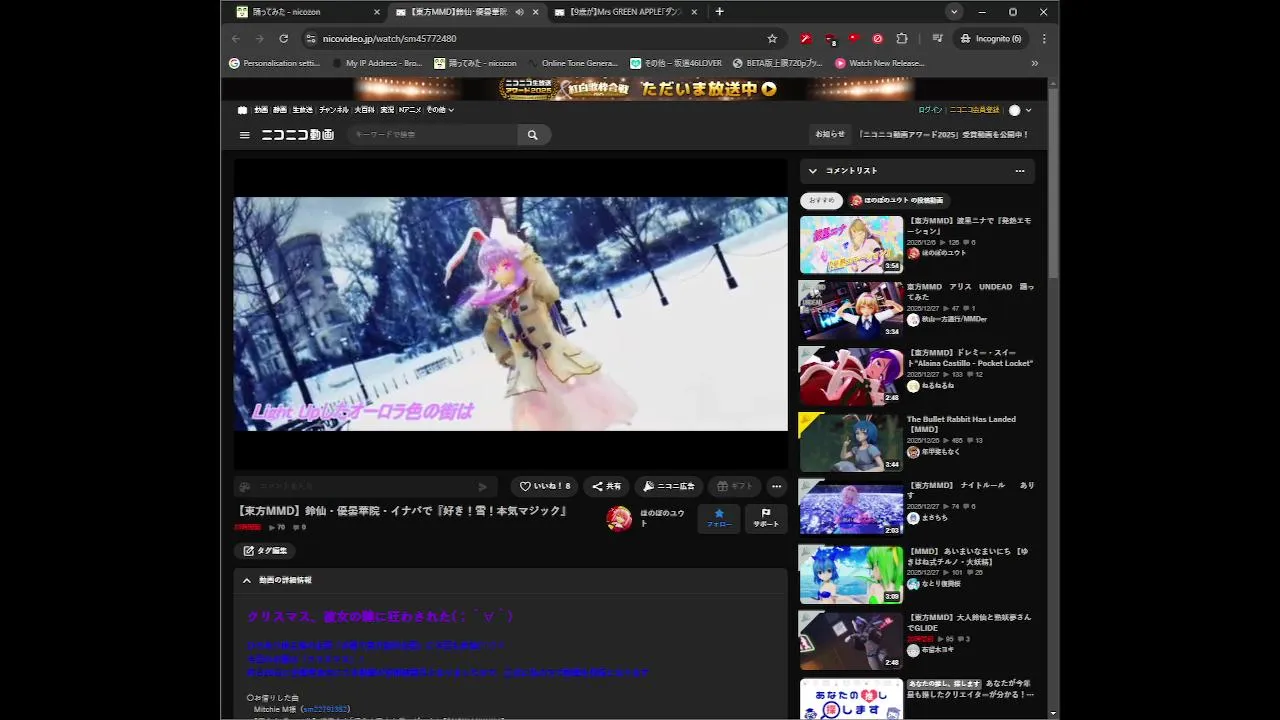Image resolution: width=1280 pixels, height=720 pixels.
Task: Reload the page
Action: click(284, 39)
